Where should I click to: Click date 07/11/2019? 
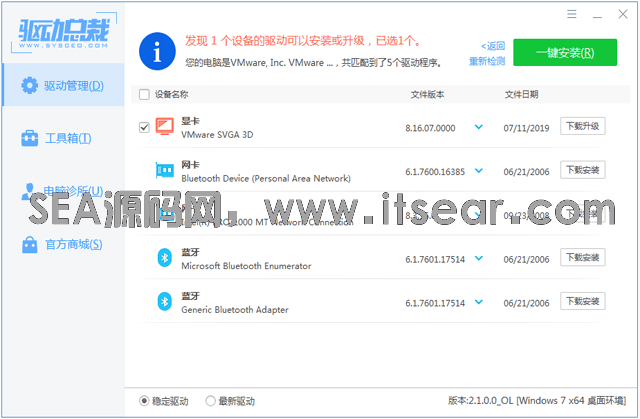pos(526,128)
